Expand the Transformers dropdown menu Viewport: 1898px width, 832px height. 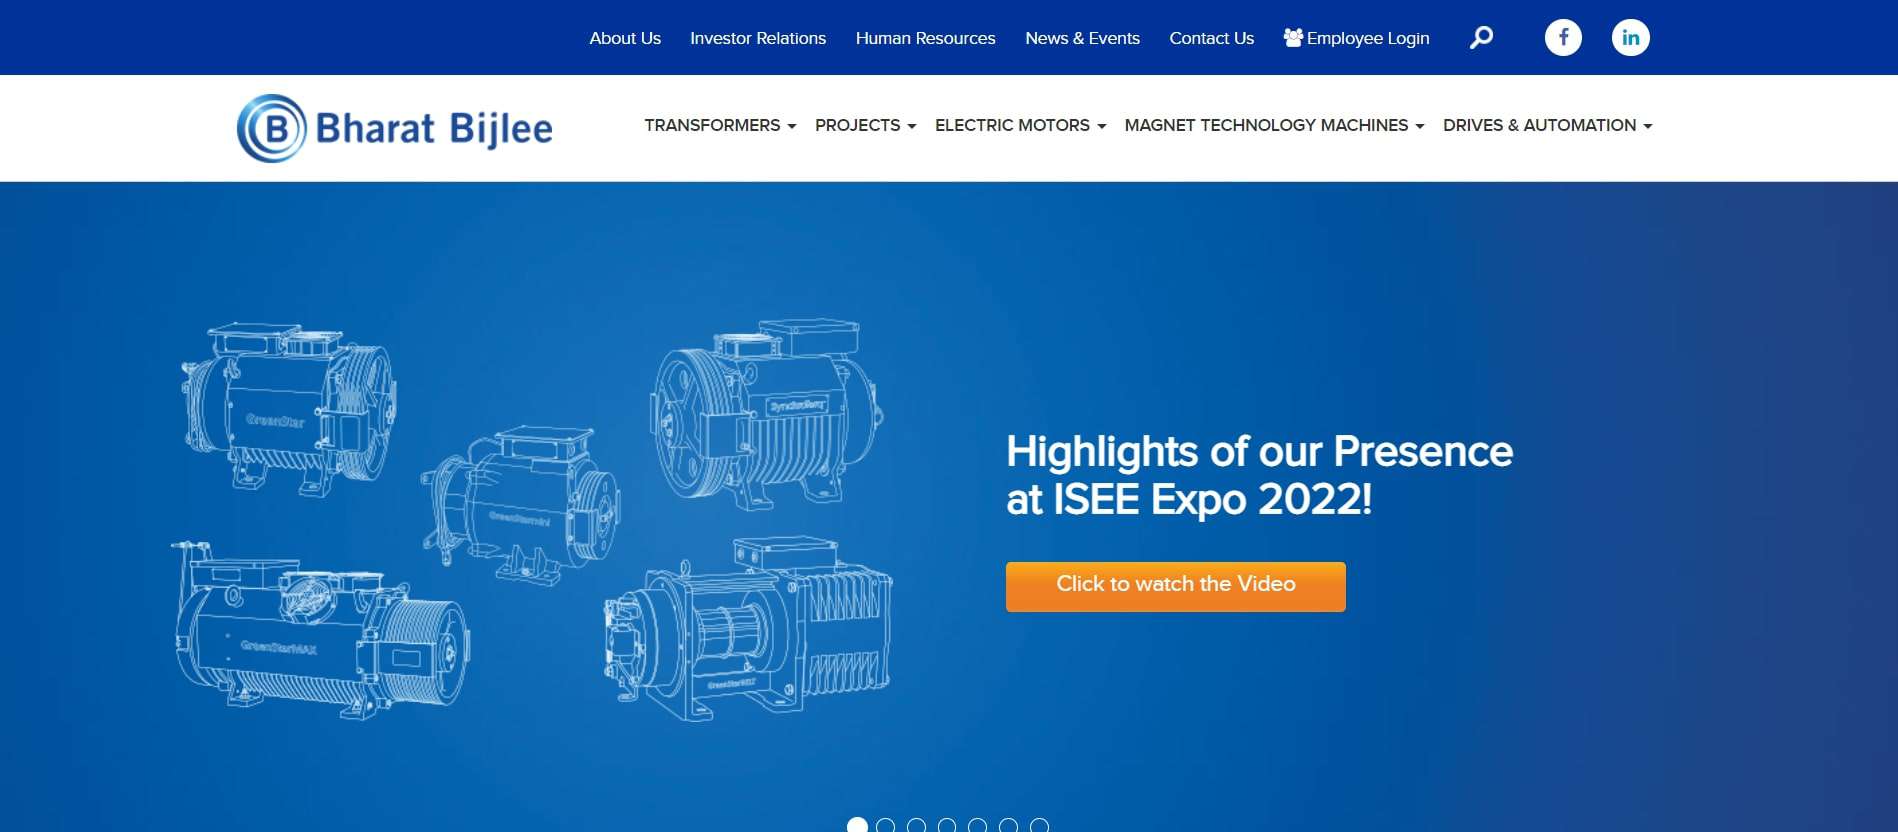tap(720, 125)
